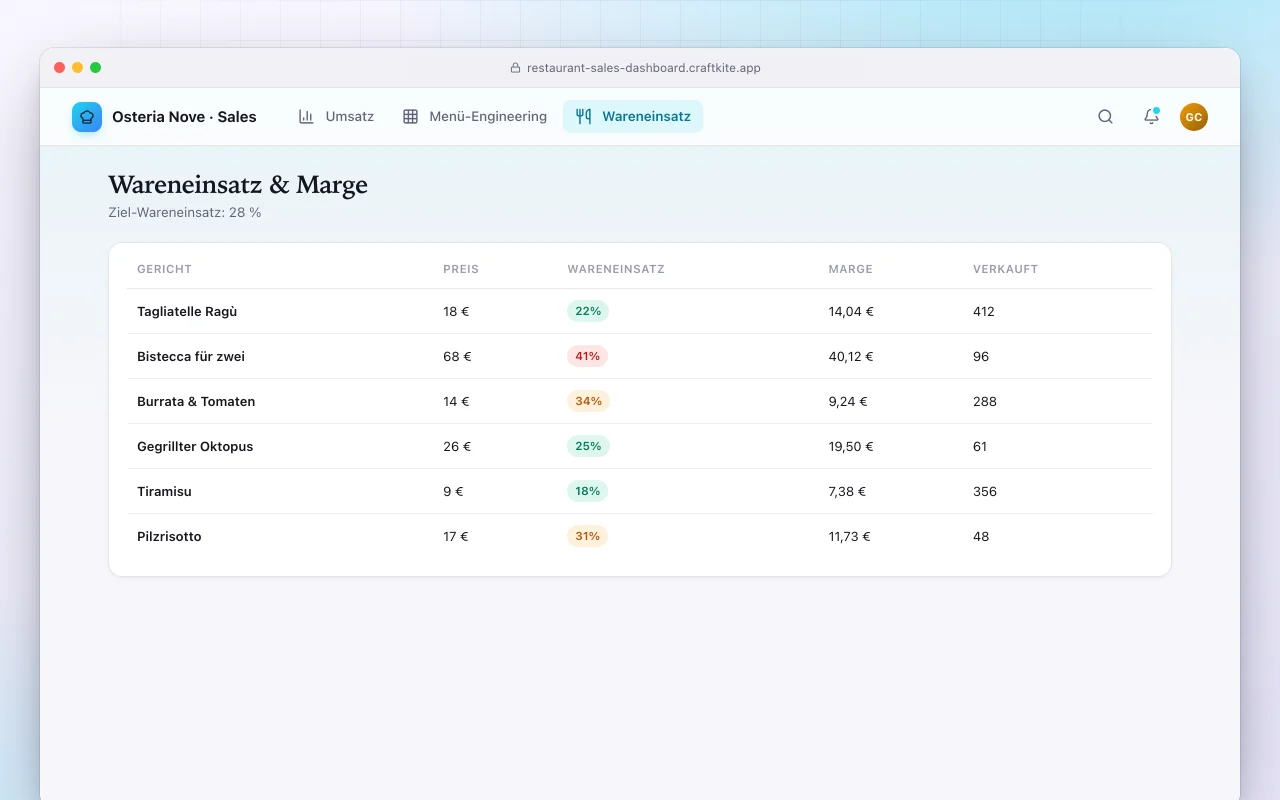Click the Osteria Nove chef hat logo
The image size is (1280, 800).
[87, 117]
